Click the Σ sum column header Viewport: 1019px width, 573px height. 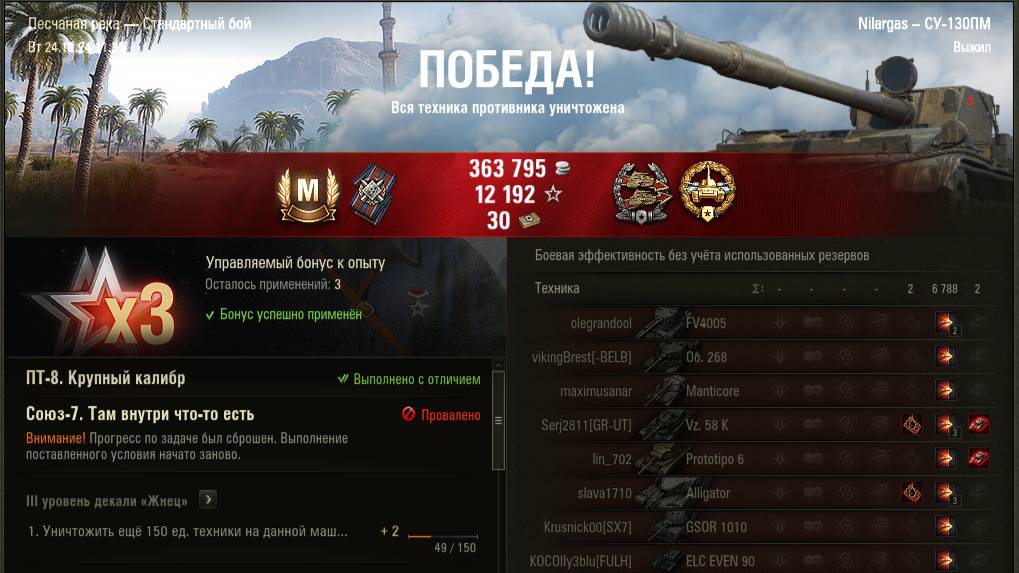pos(758,288)
